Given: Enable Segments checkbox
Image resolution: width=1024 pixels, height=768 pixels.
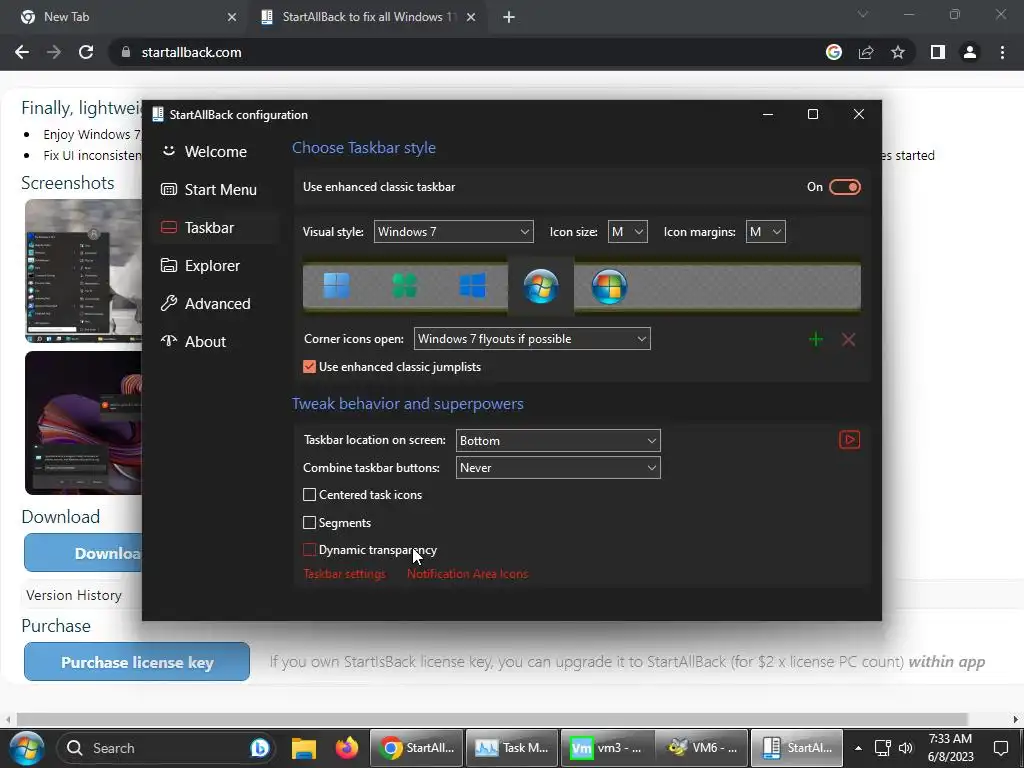Looking at the screenshot, I should point(310,522).
